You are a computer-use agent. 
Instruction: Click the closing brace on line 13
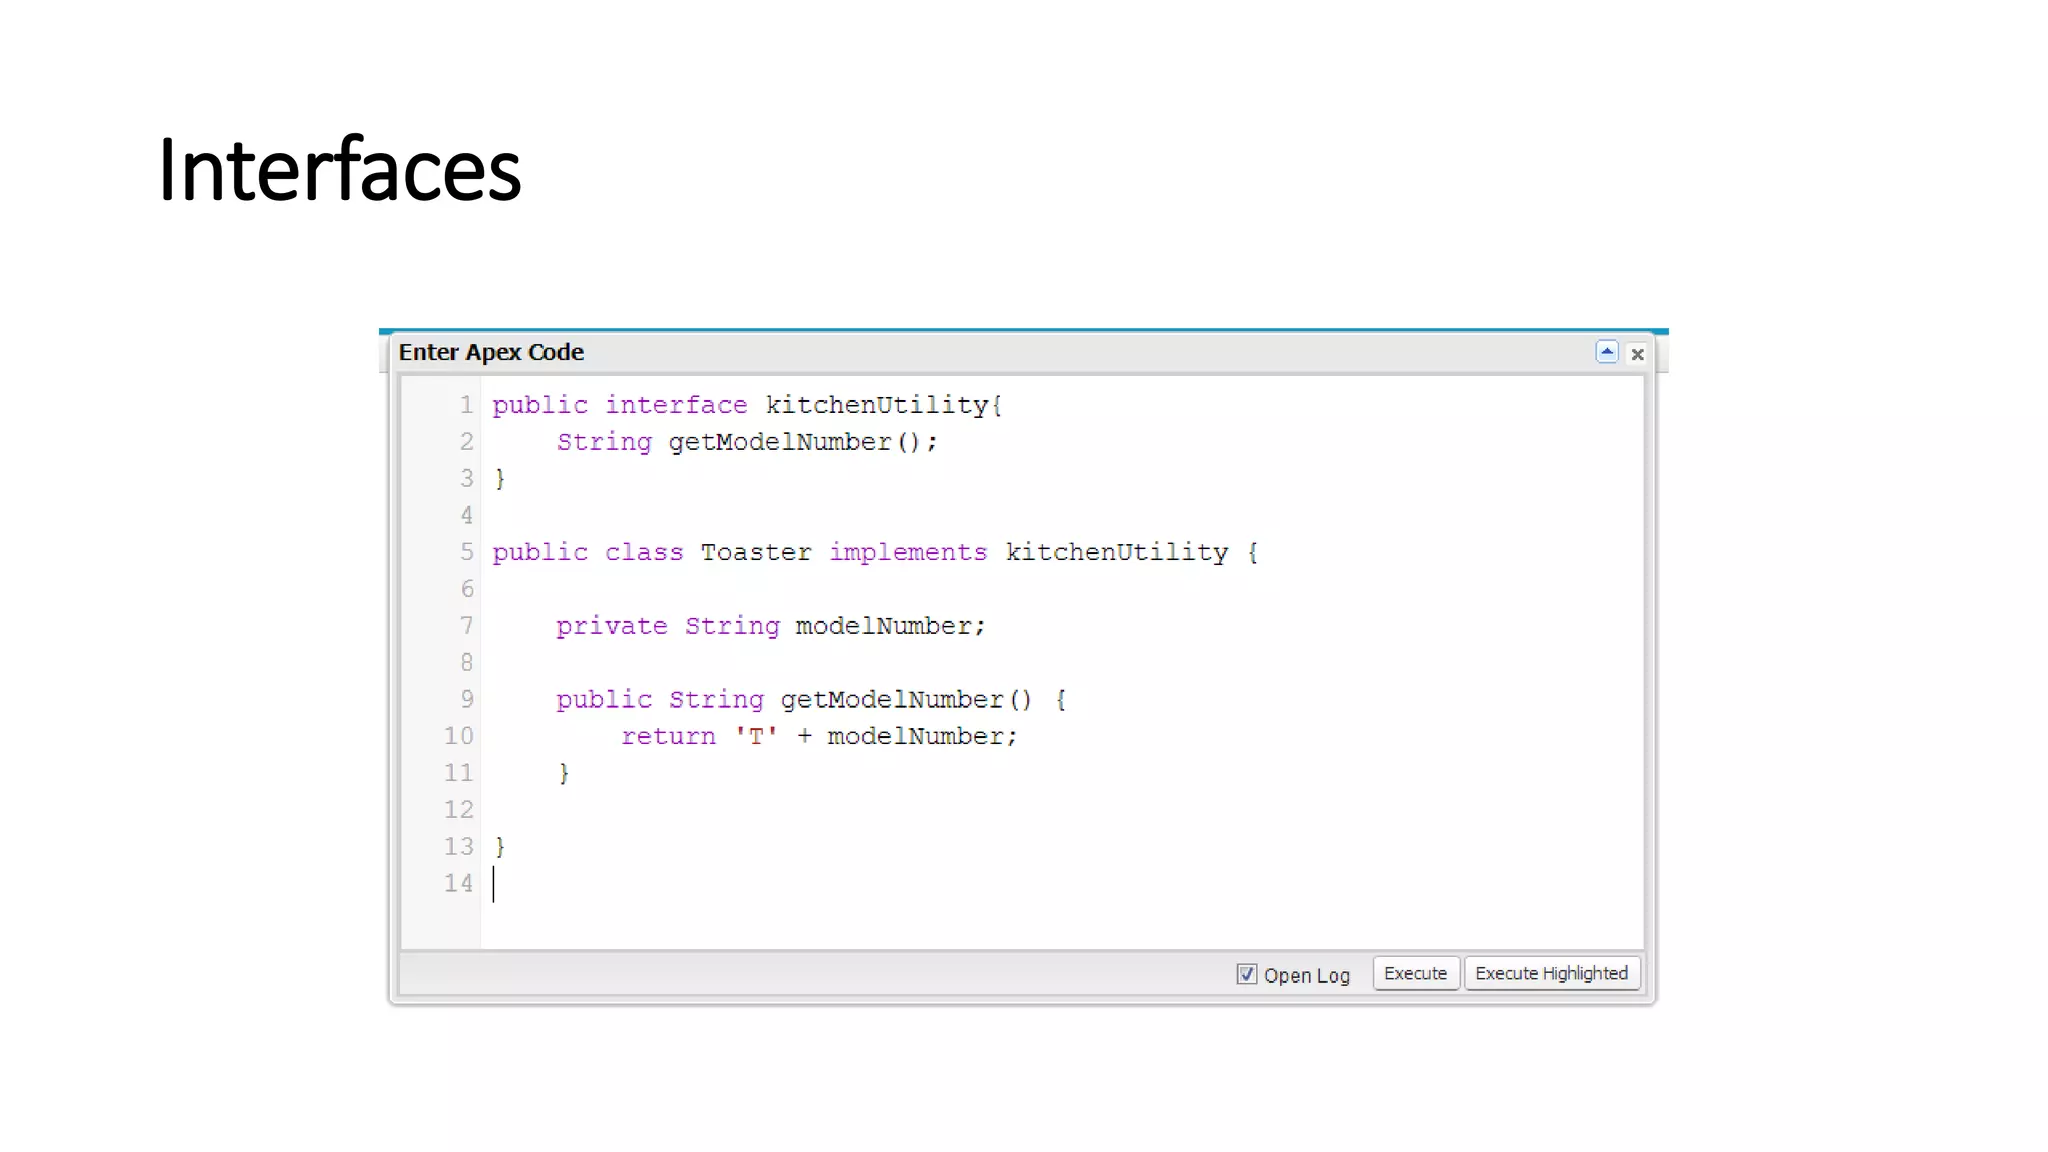click(500, 847)
